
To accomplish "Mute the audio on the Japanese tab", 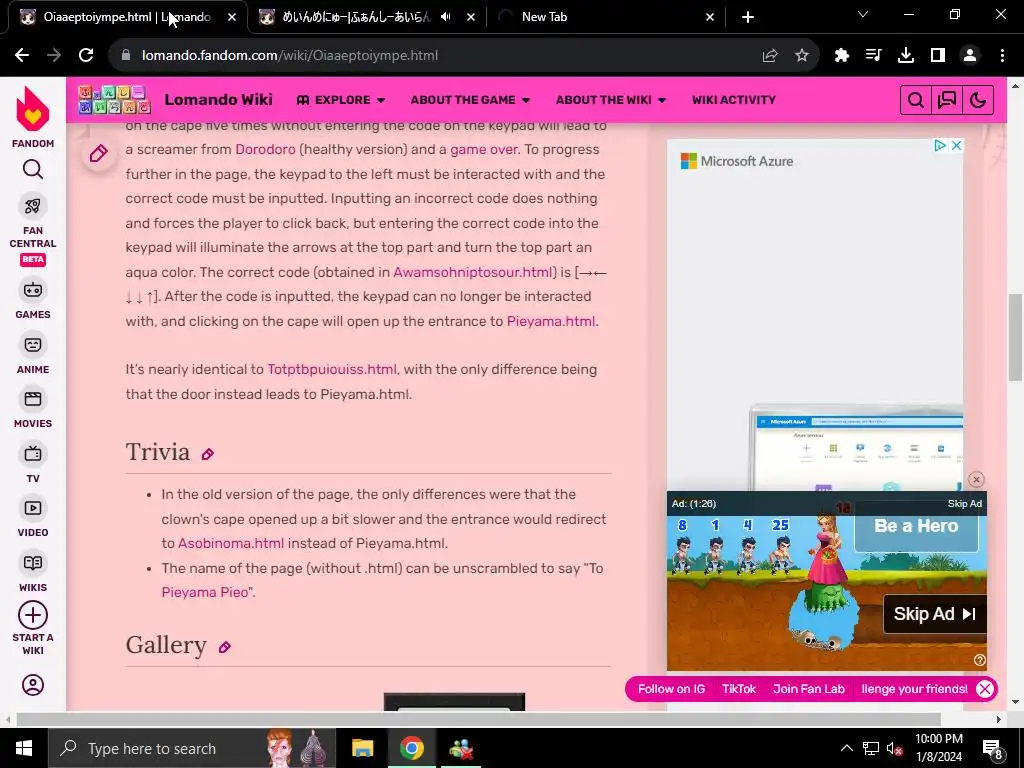I will click(445, 17).
